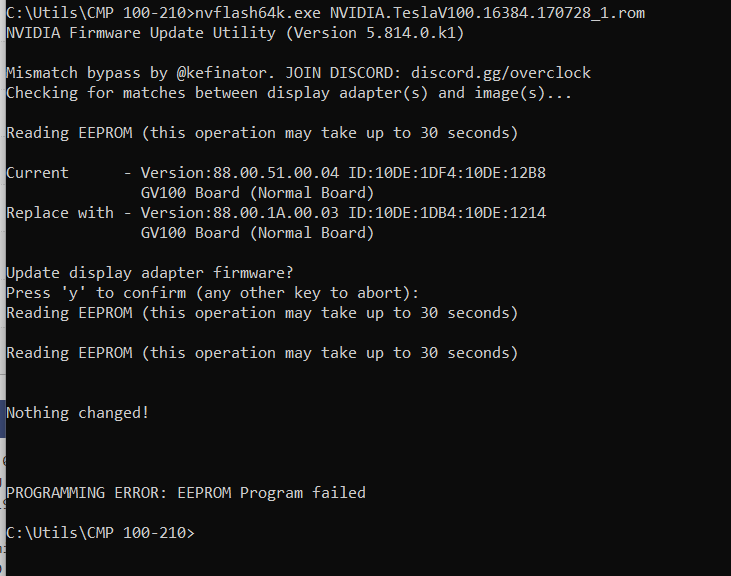This screenshot has width=731, height=576.
Task: Click the NVIDIA Firmware Update Utility version line
Action: tap(235, 33)
